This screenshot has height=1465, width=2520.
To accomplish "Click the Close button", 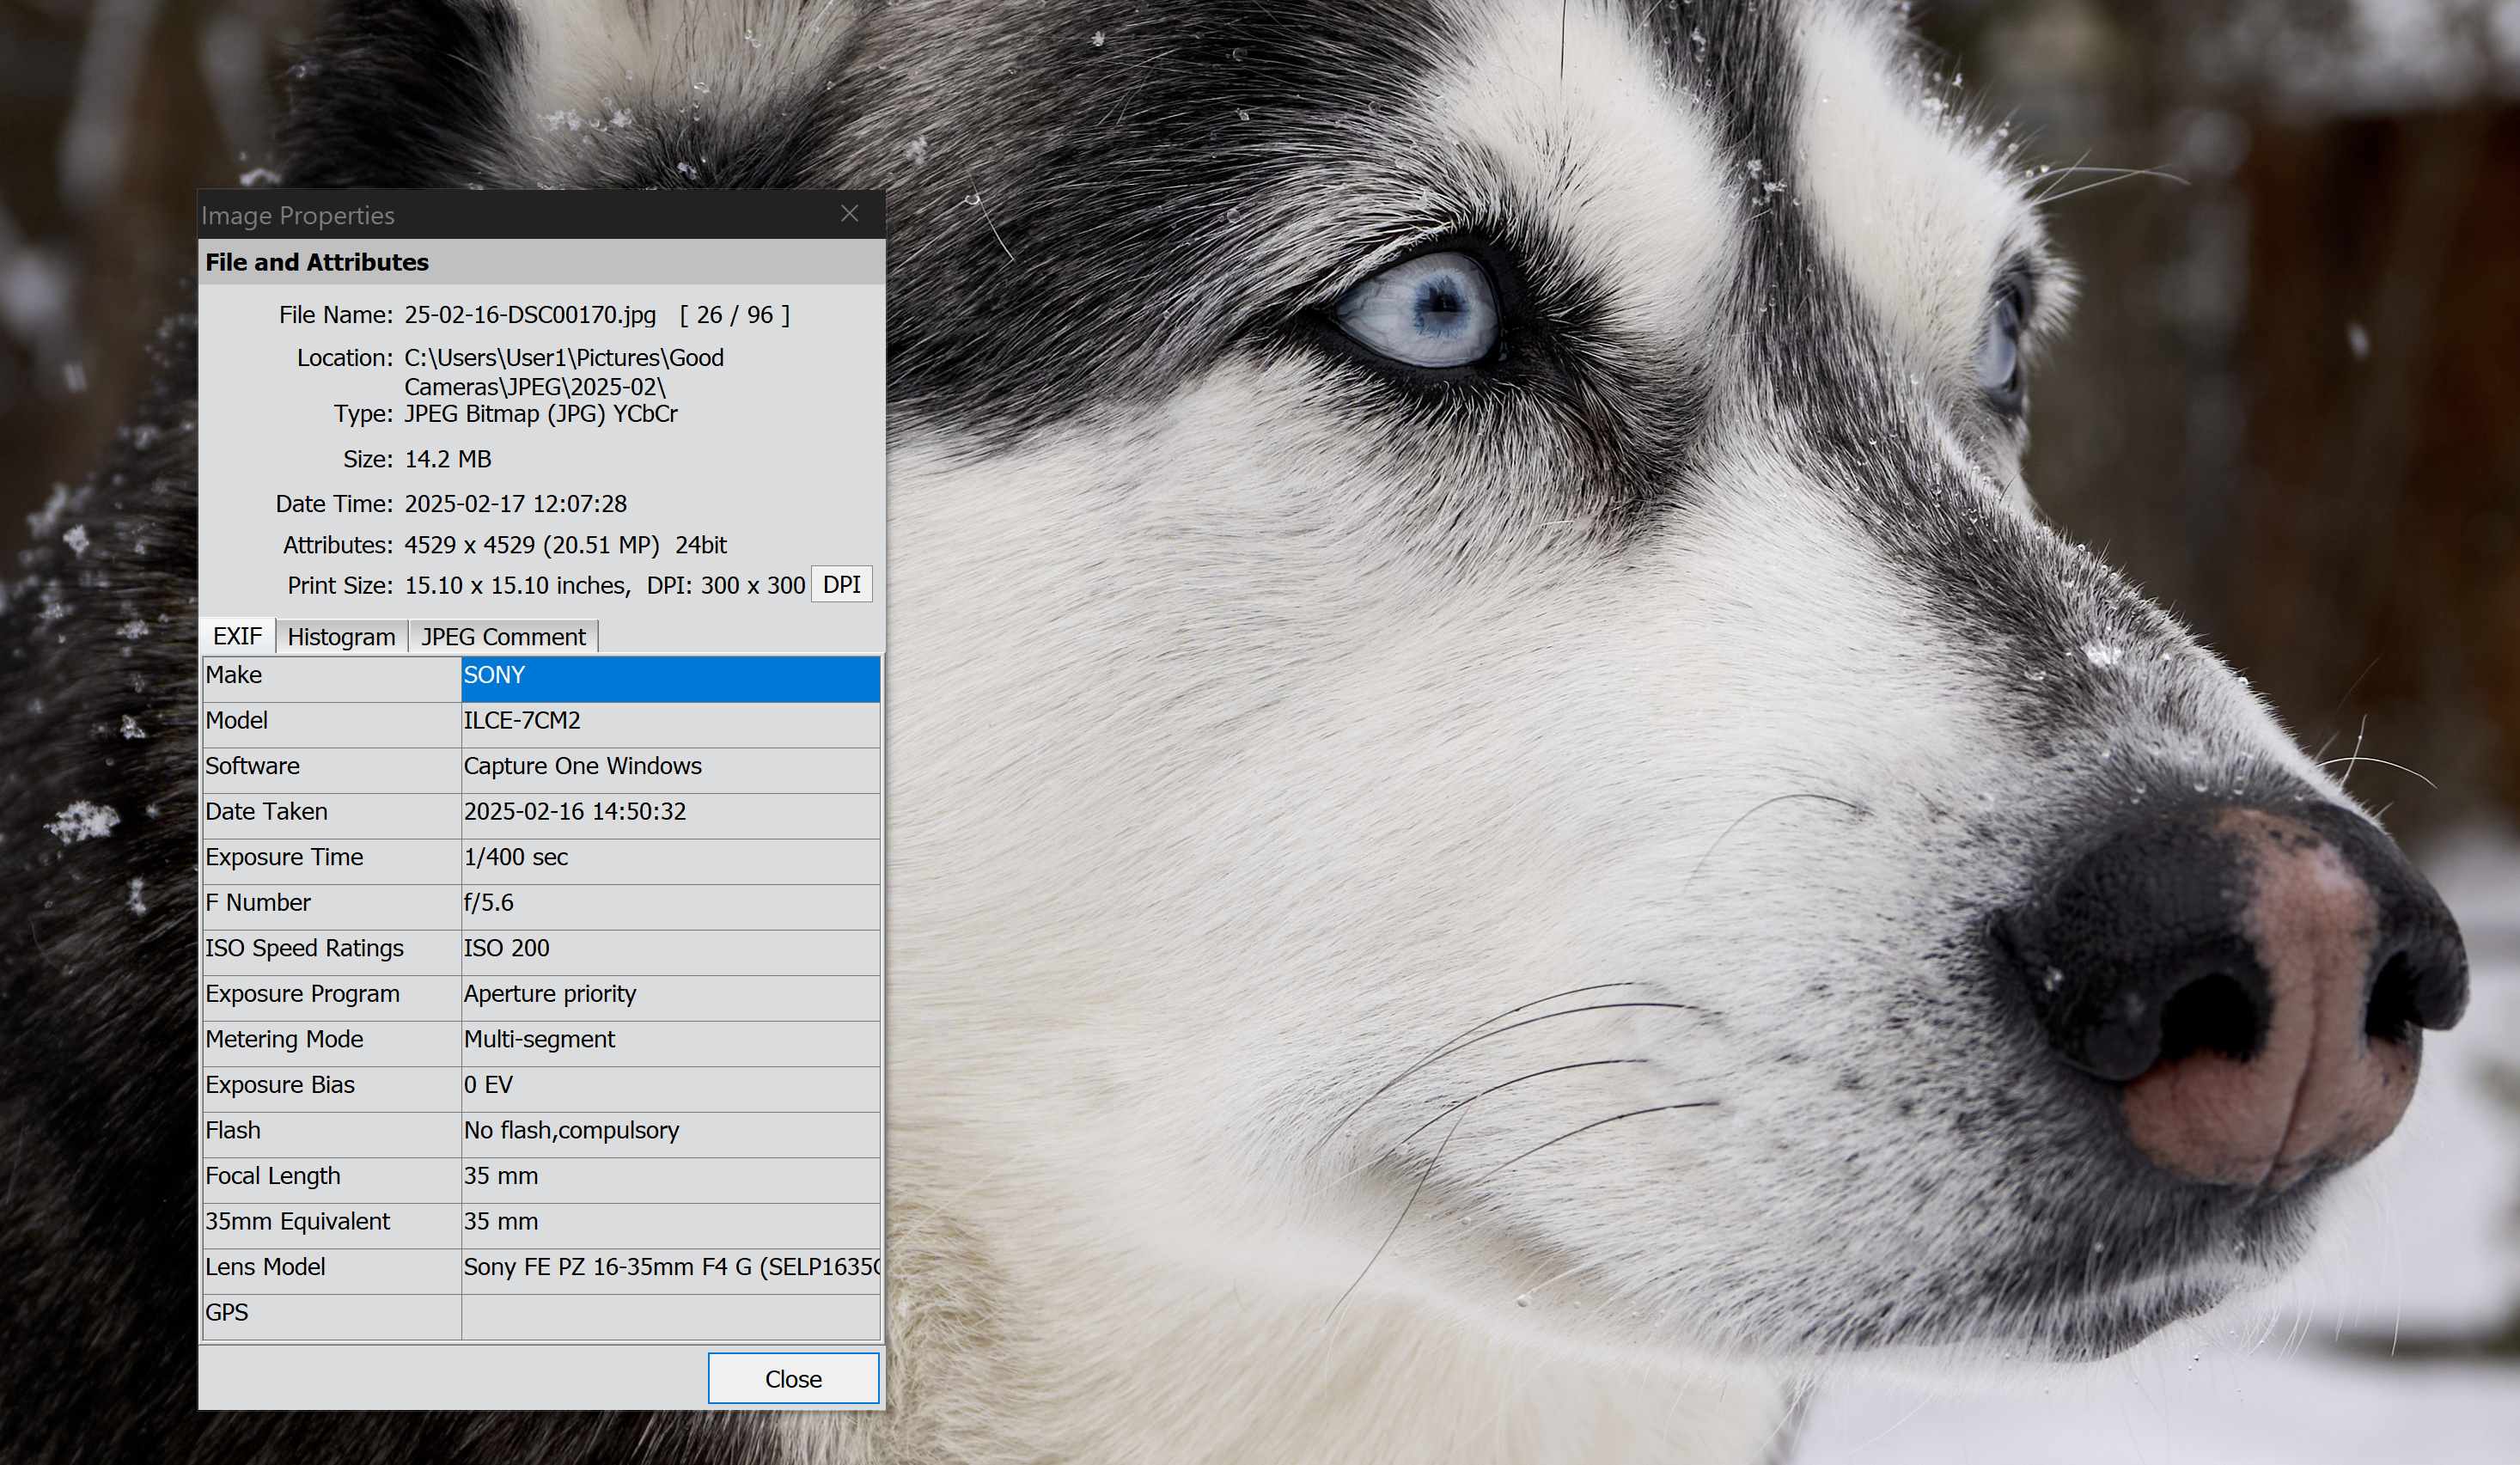I will [x=793, y=1379].
